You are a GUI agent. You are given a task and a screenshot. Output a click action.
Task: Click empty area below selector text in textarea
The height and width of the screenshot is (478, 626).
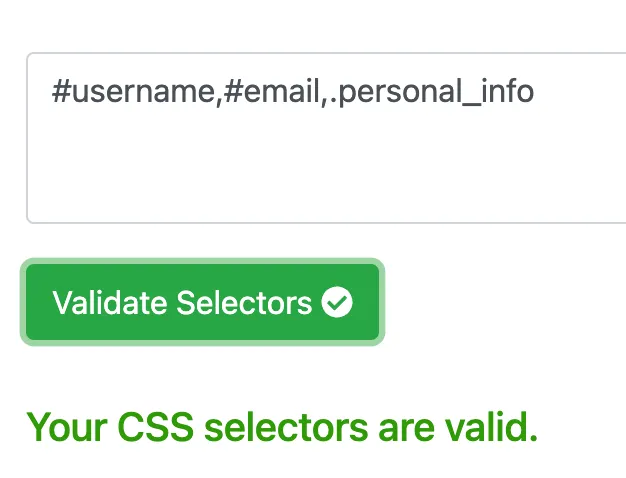click(300, 170)
